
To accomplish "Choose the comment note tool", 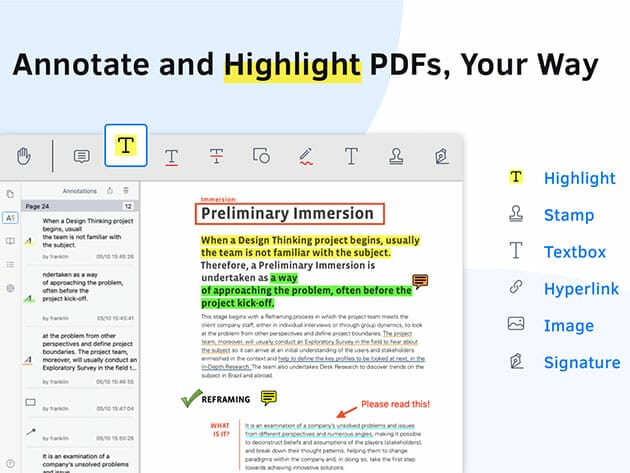I will 82,156.
